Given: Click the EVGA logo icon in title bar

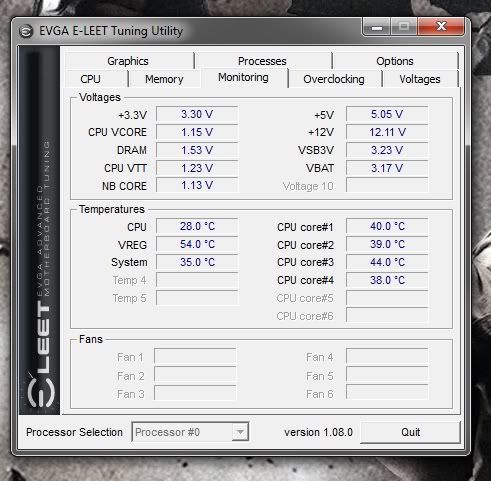Looking at the screenshot, I should pos(26,32).
